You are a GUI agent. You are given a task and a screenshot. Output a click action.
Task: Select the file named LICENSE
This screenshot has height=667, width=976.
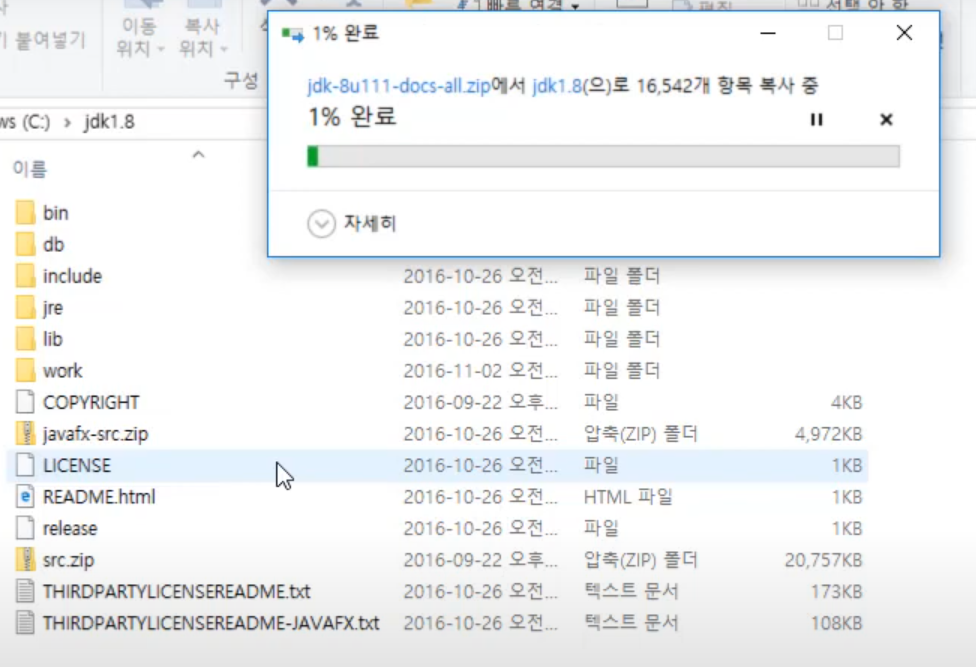tap(77, 465)
